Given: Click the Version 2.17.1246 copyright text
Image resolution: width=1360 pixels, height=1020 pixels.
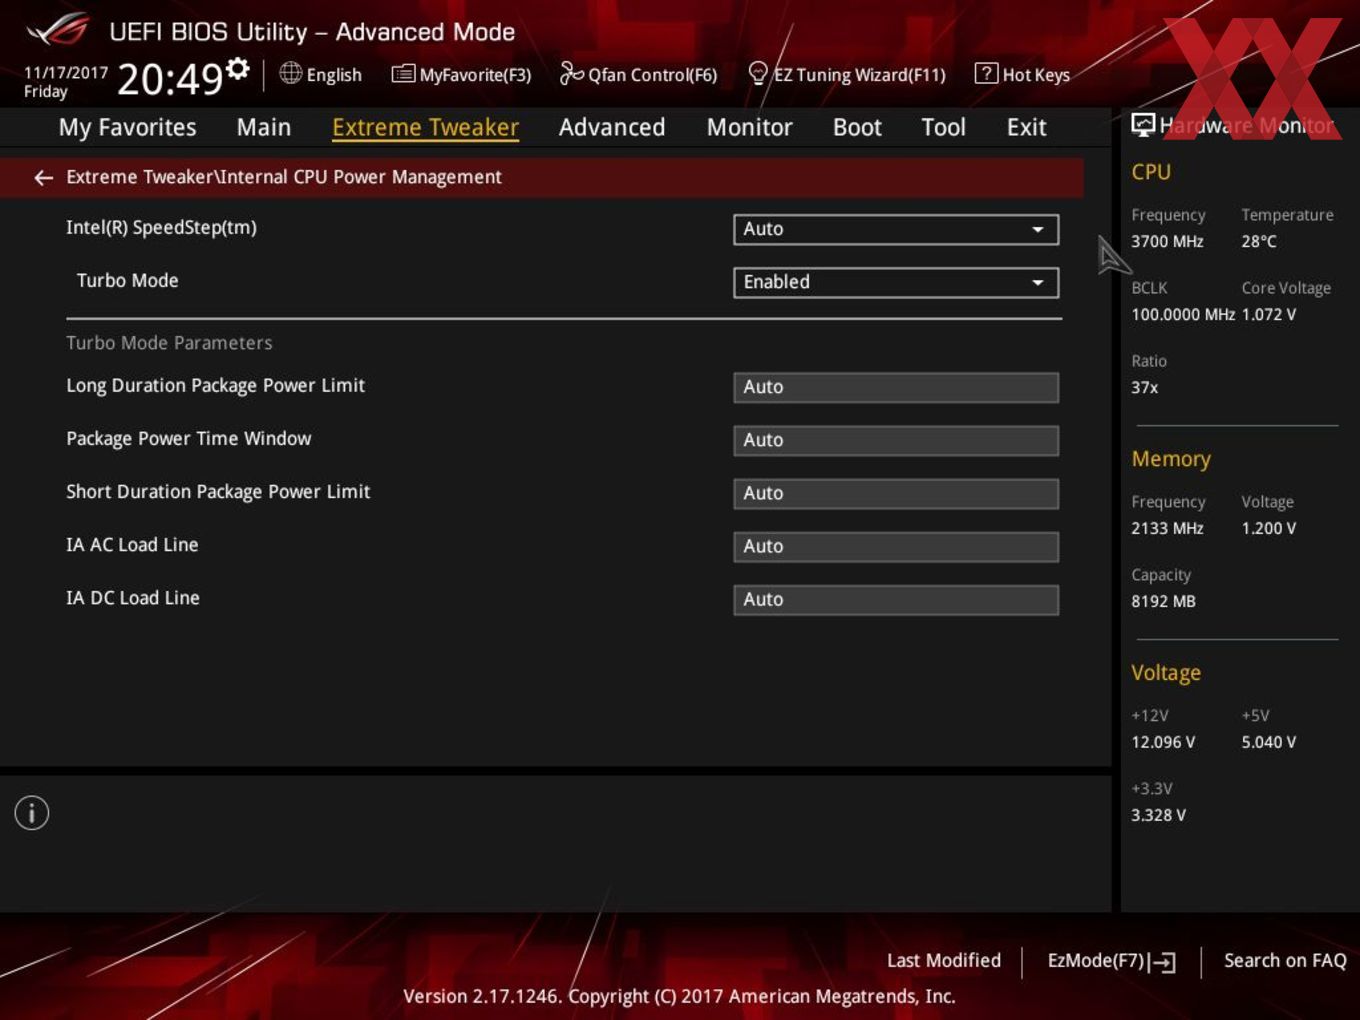Looking at the screenshot, I should pos(679,996).
